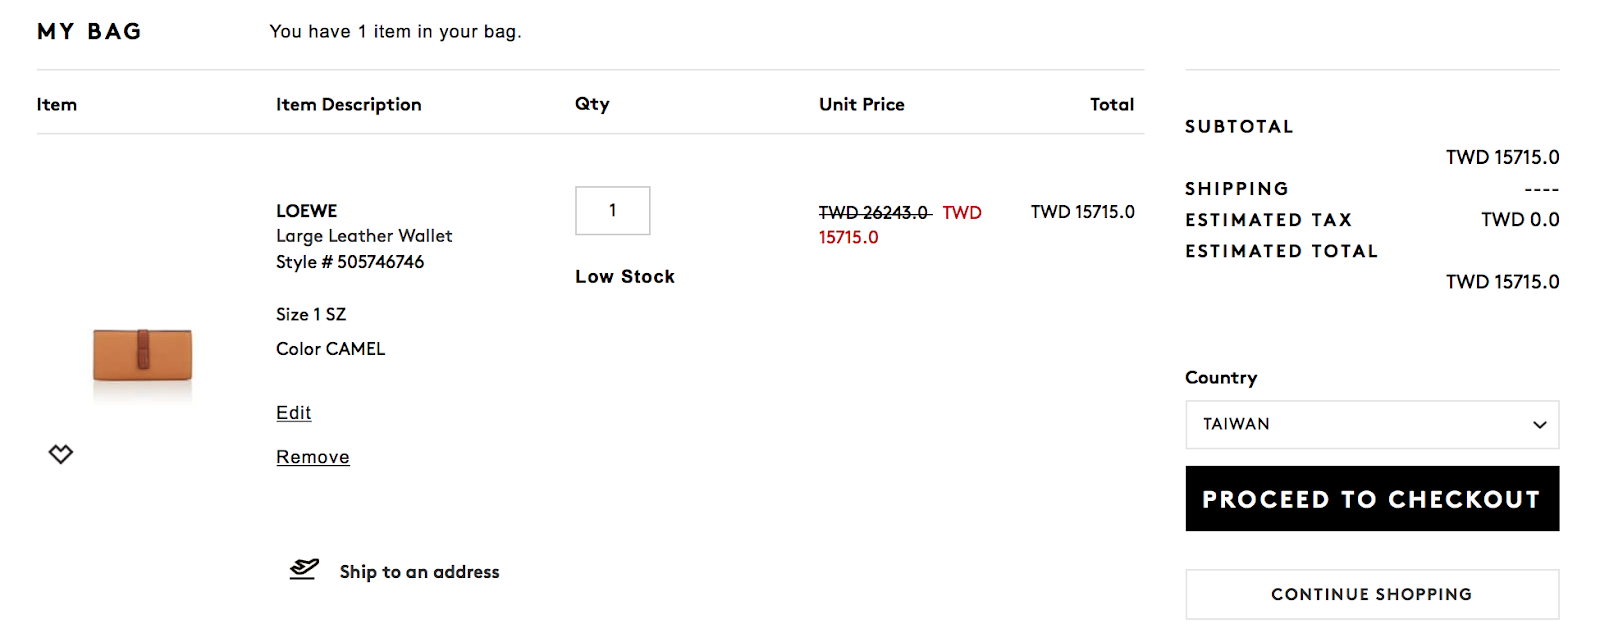Open the camel wallet product thumbnail
Screen dimensions: 1600x633
pyautogui.click(x=142, y=354)
